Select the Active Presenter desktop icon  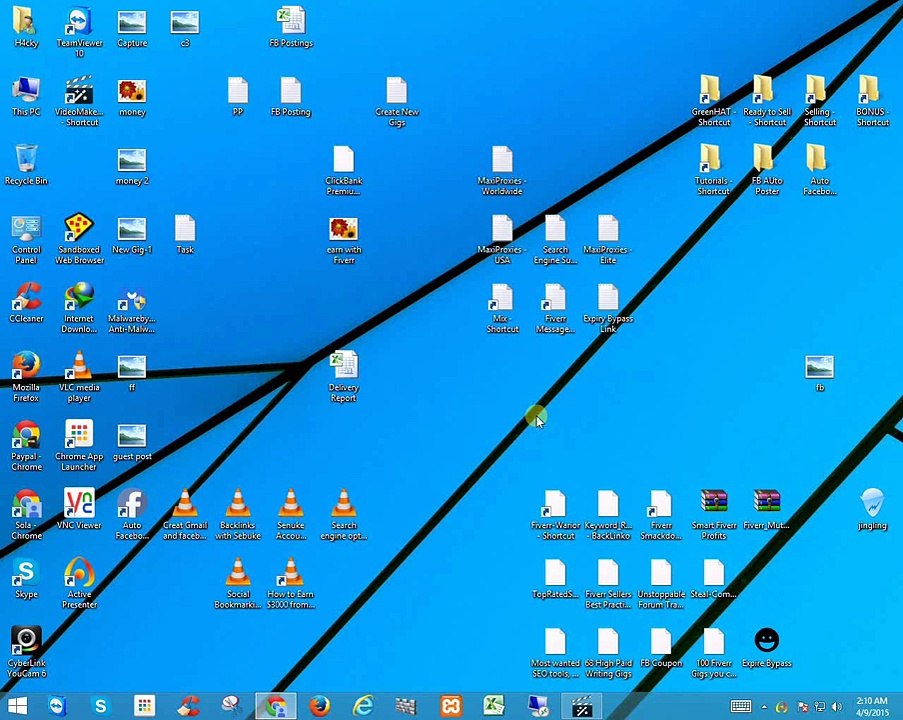pos(79,582)
